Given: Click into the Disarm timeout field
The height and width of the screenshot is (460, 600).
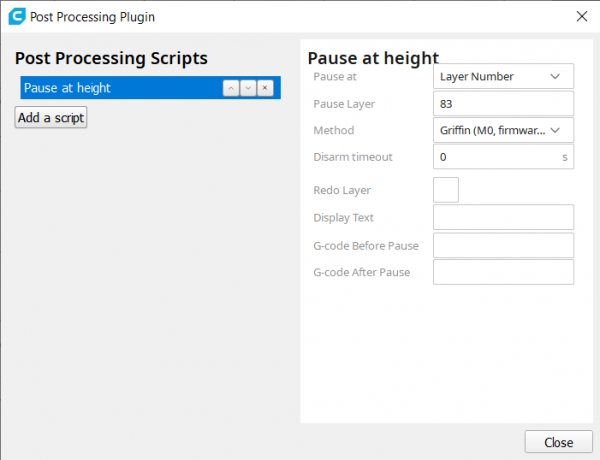Looking at the screenshot, I should click(x=495, y=157).
